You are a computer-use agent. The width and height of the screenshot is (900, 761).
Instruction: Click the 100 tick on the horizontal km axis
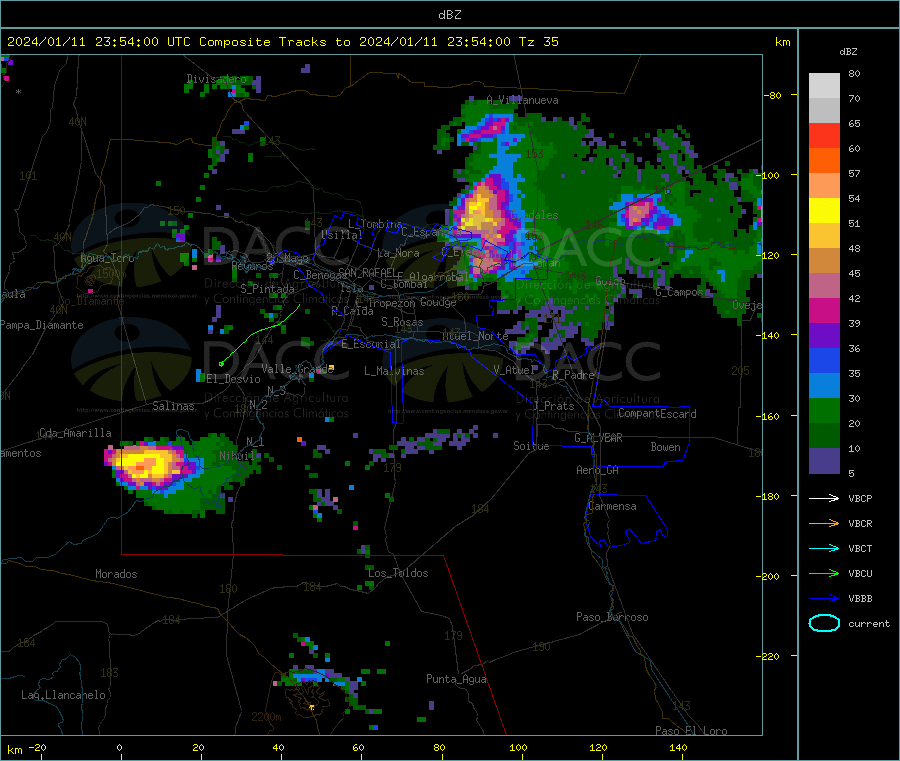pyautogui.click(x=518, y=747)
